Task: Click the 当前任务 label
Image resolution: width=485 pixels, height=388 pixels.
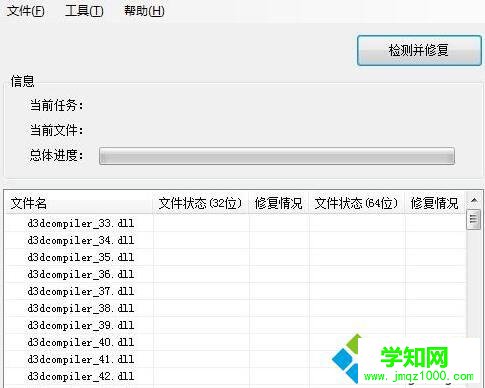Action: (56, 106)
